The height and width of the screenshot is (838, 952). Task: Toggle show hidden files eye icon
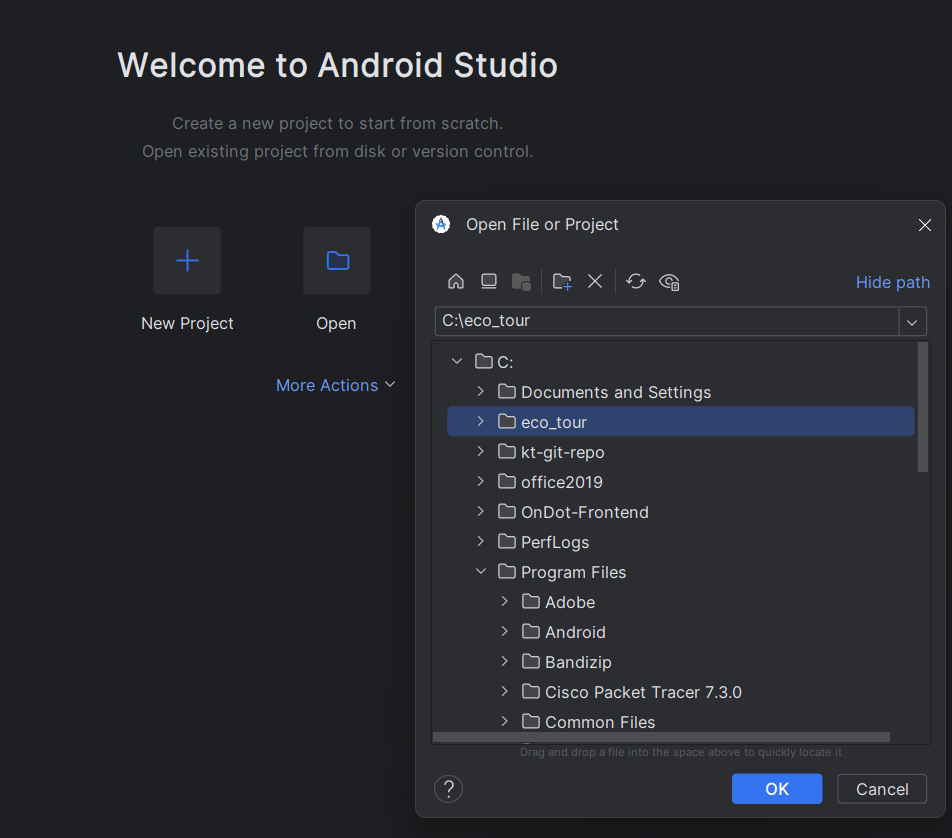[669, 282]
